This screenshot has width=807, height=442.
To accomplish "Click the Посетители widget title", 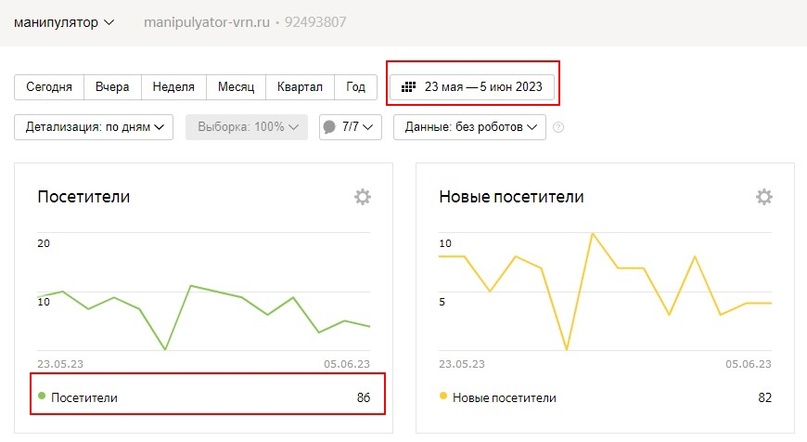I will tap(84, 197).
